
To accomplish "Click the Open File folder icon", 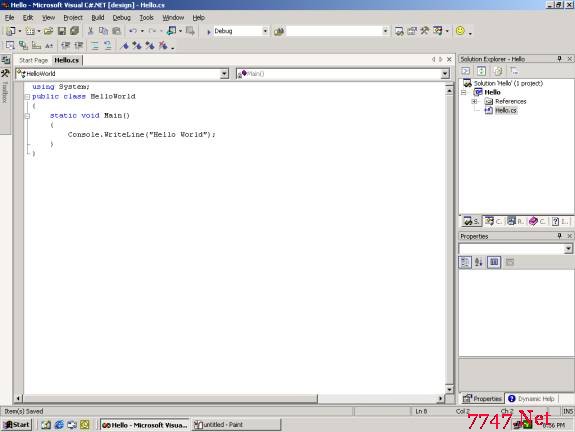I will [48, 31].
